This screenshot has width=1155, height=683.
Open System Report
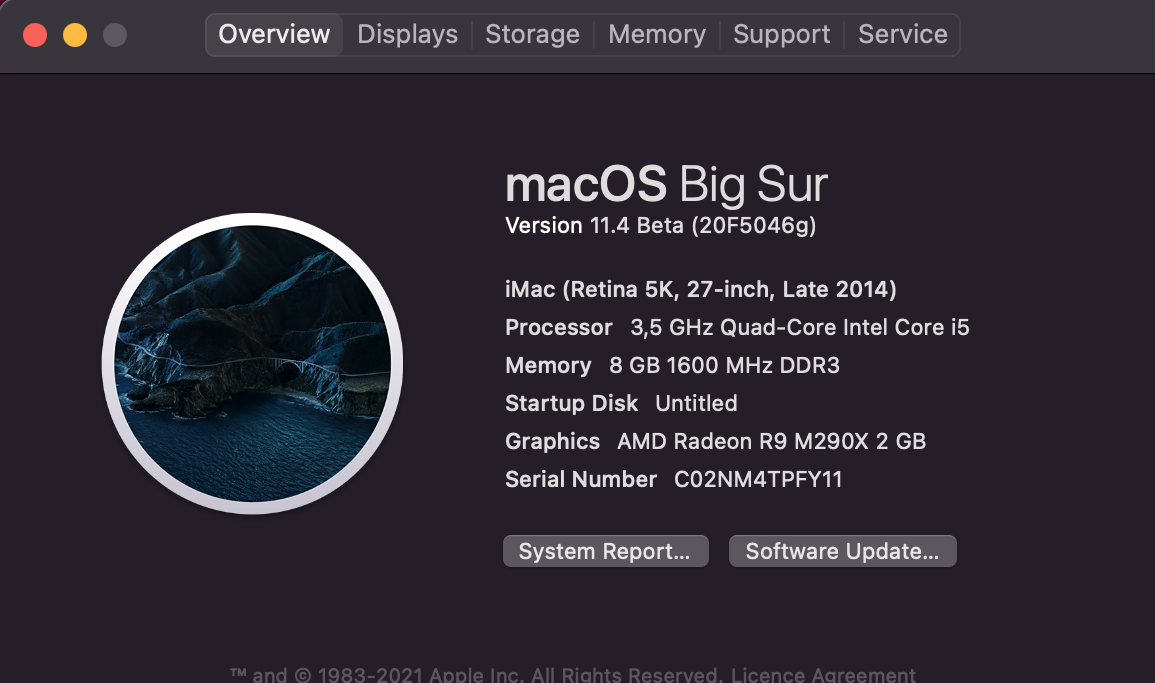click(x=605, y=551)
